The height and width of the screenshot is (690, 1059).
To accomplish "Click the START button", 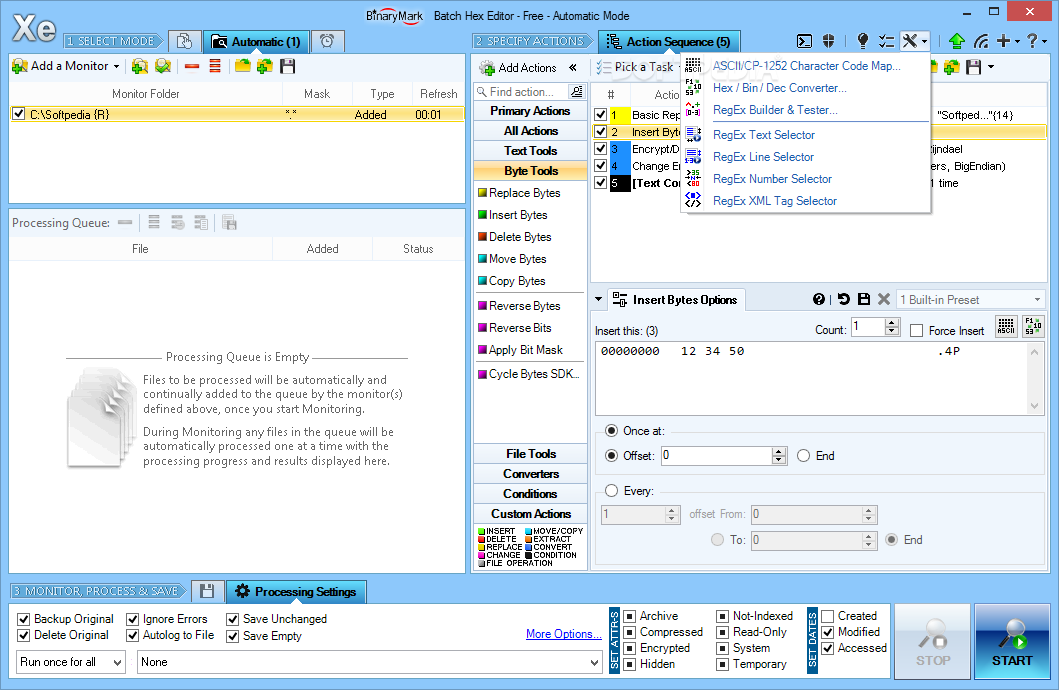I will (x=1012, y=641).
